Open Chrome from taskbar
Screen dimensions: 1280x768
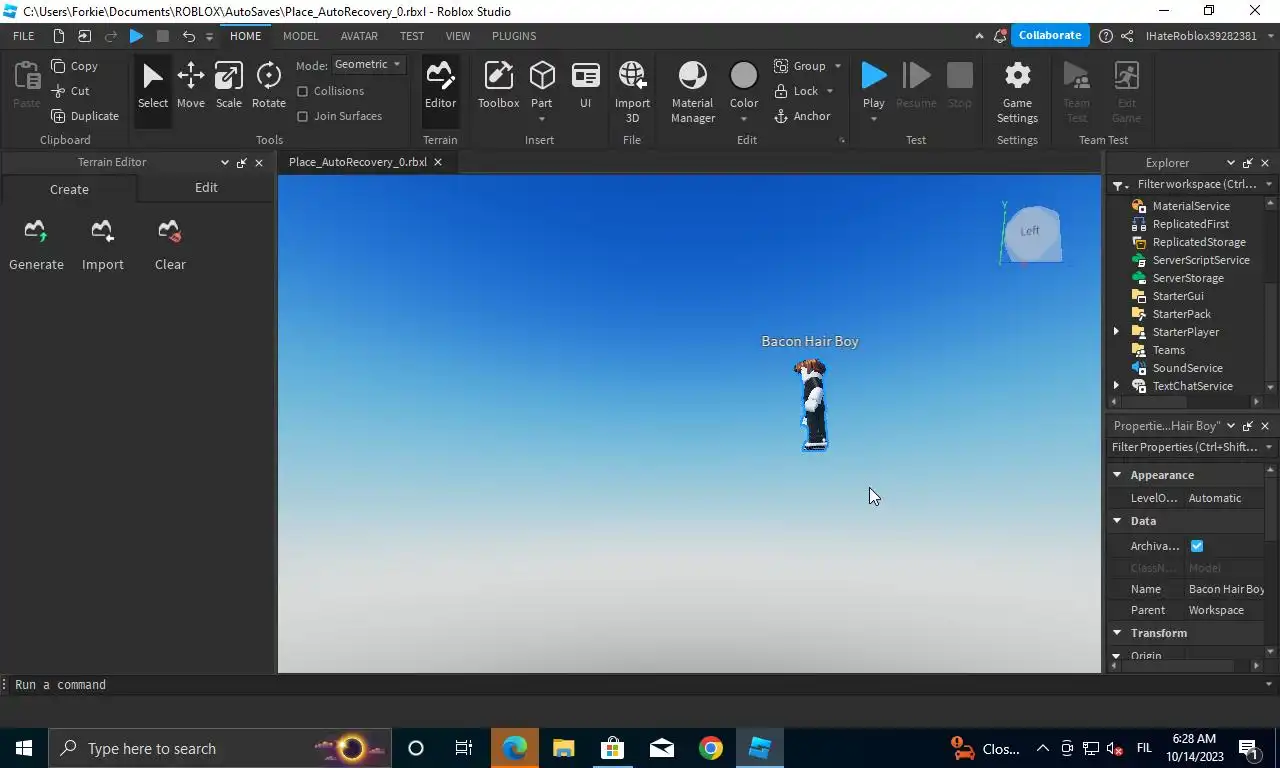(710, 748)
